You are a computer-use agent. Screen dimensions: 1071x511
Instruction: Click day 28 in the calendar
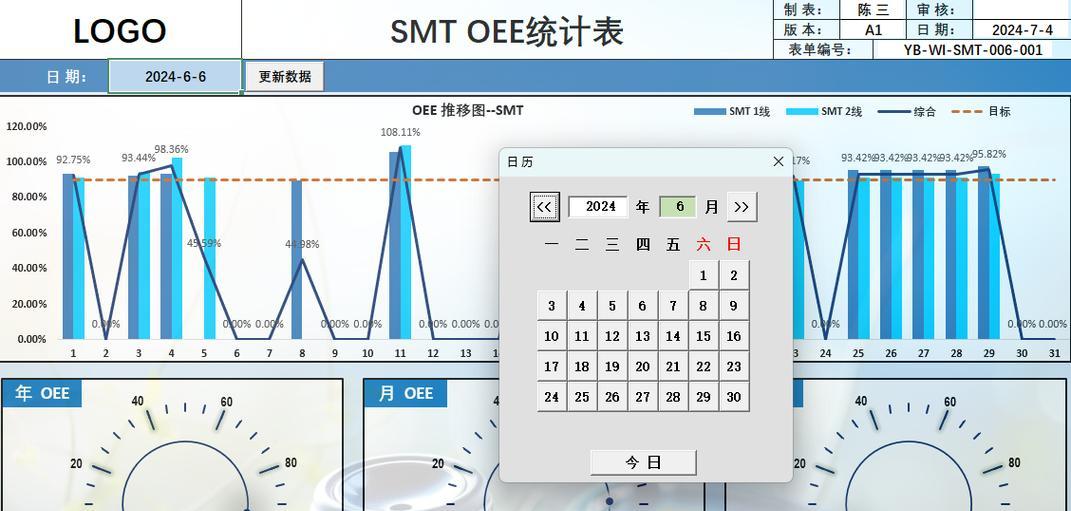coord(673,397)
